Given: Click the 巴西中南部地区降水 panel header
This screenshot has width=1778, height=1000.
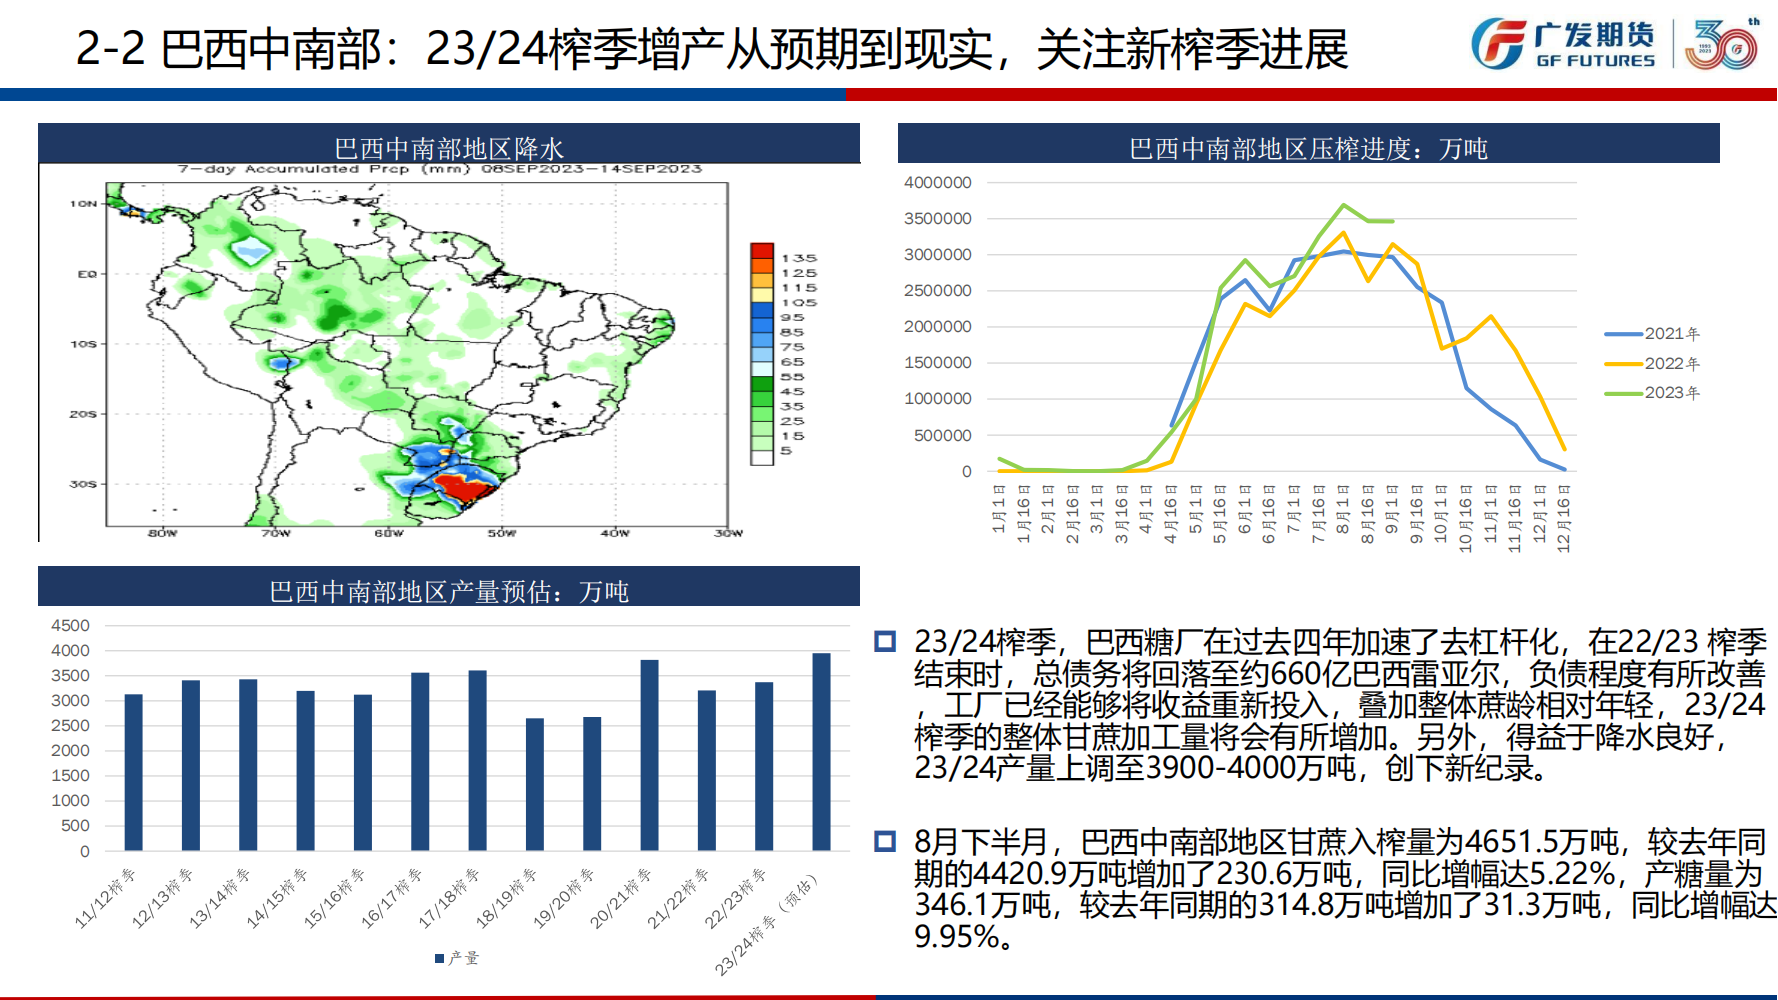Looking at the screenshot, I should point(449,147).
